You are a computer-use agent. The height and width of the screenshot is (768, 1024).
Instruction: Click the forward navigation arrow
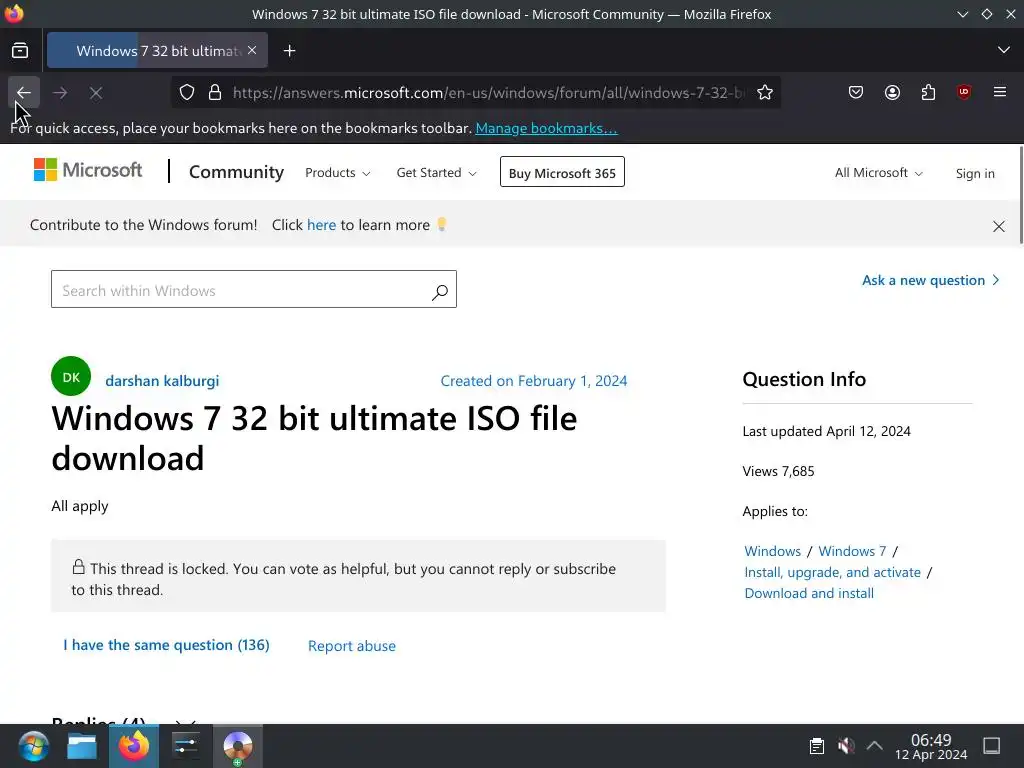coord(60,93)
